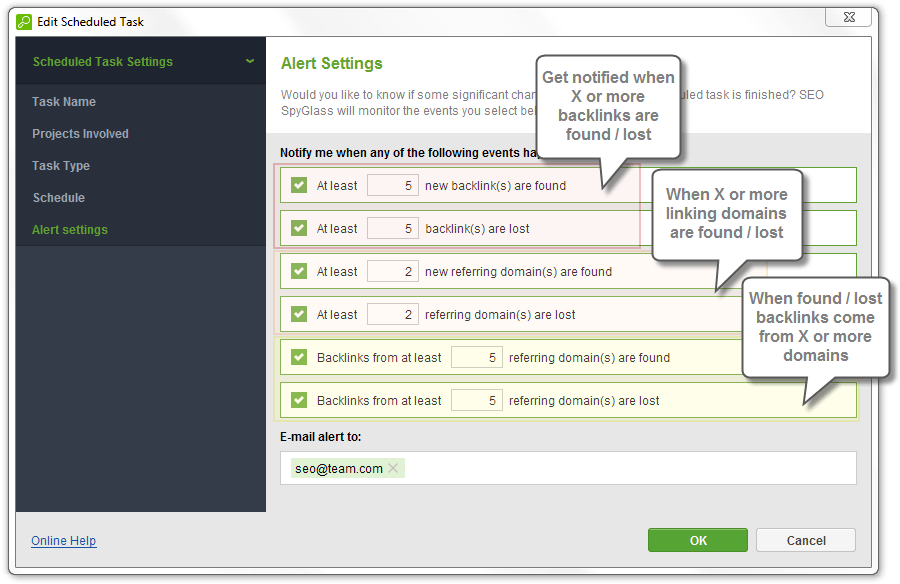Screen dimensions: 900x584
Task: Edit new referring domains found number field
Action: click(393, 271)
